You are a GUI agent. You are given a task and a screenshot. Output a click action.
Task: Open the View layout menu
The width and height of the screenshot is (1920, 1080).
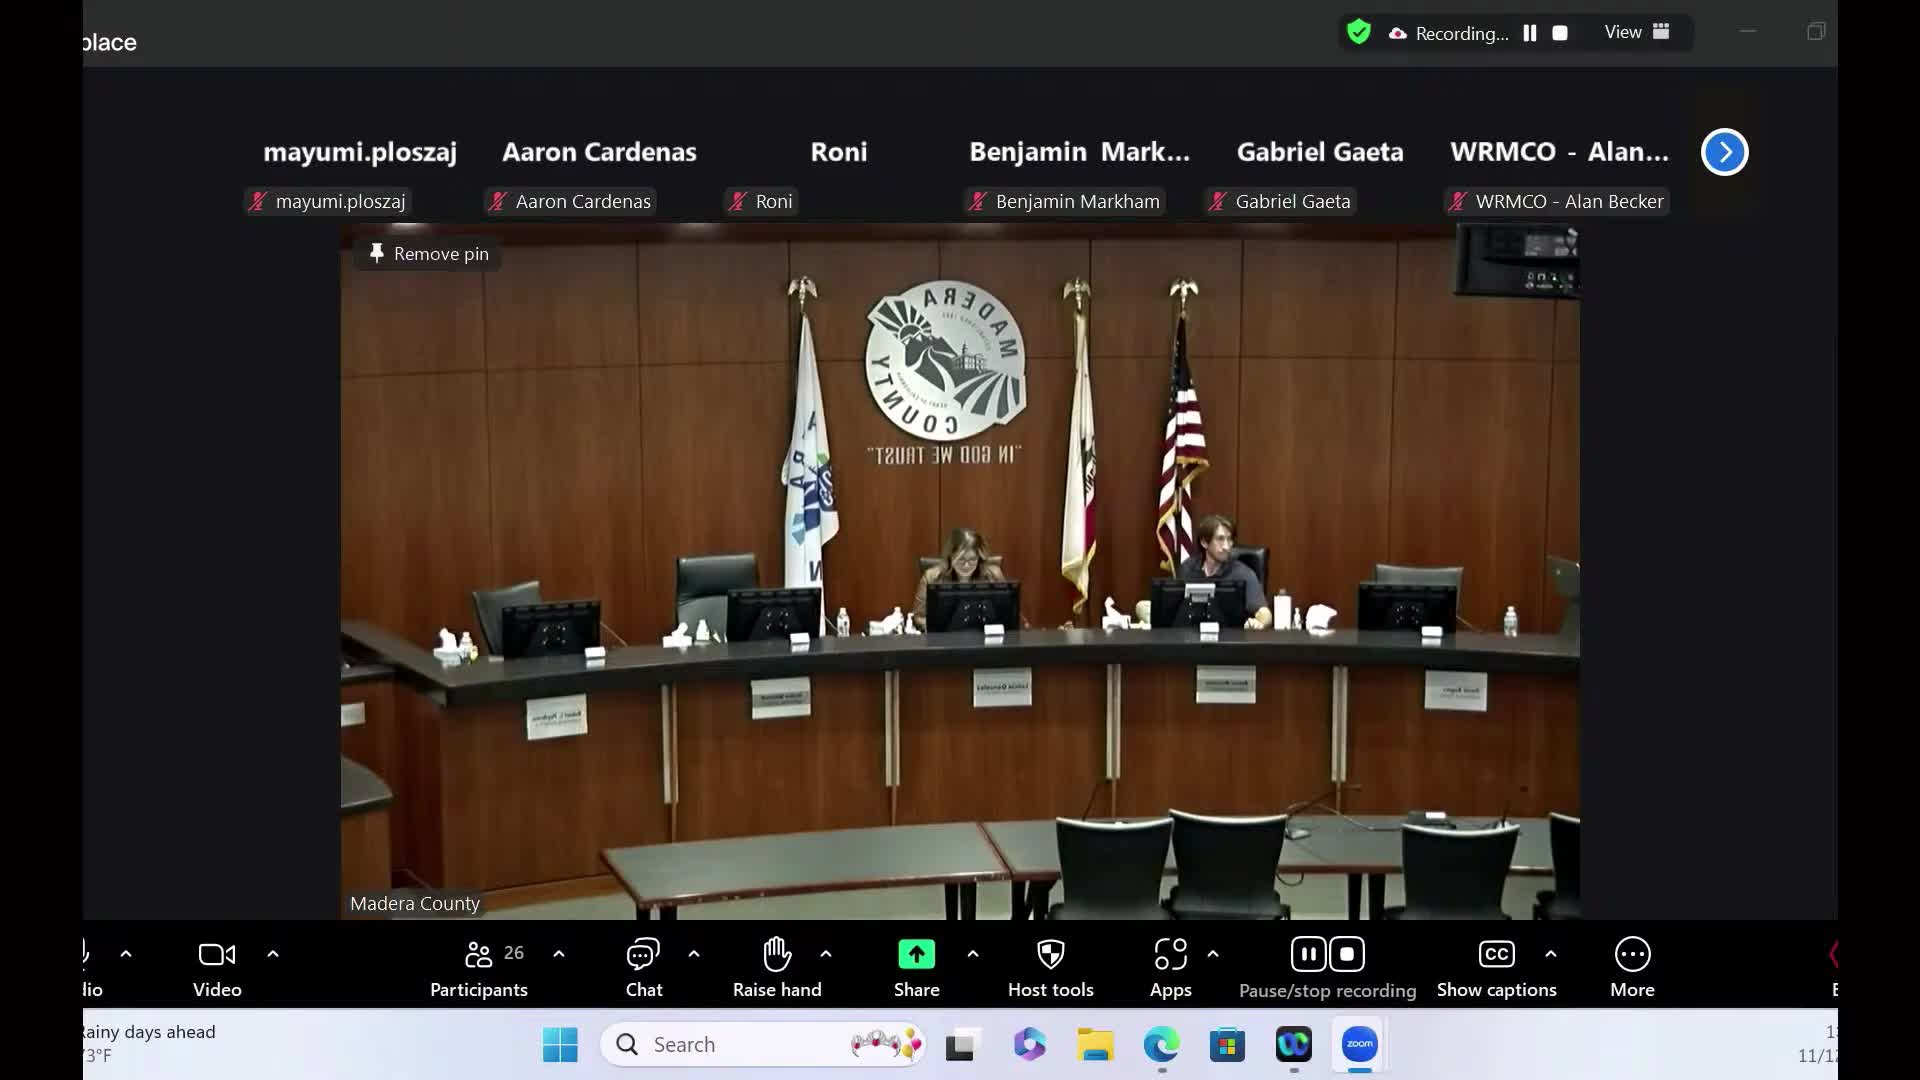[1637, 32]
